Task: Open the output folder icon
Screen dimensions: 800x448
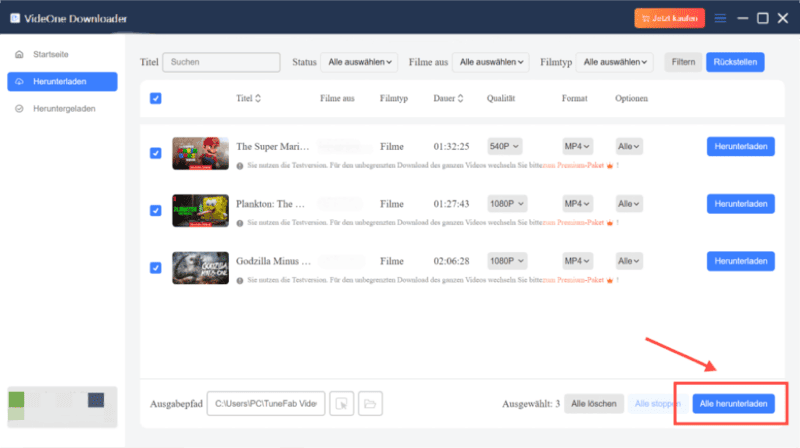Action: tap(370, 404)
